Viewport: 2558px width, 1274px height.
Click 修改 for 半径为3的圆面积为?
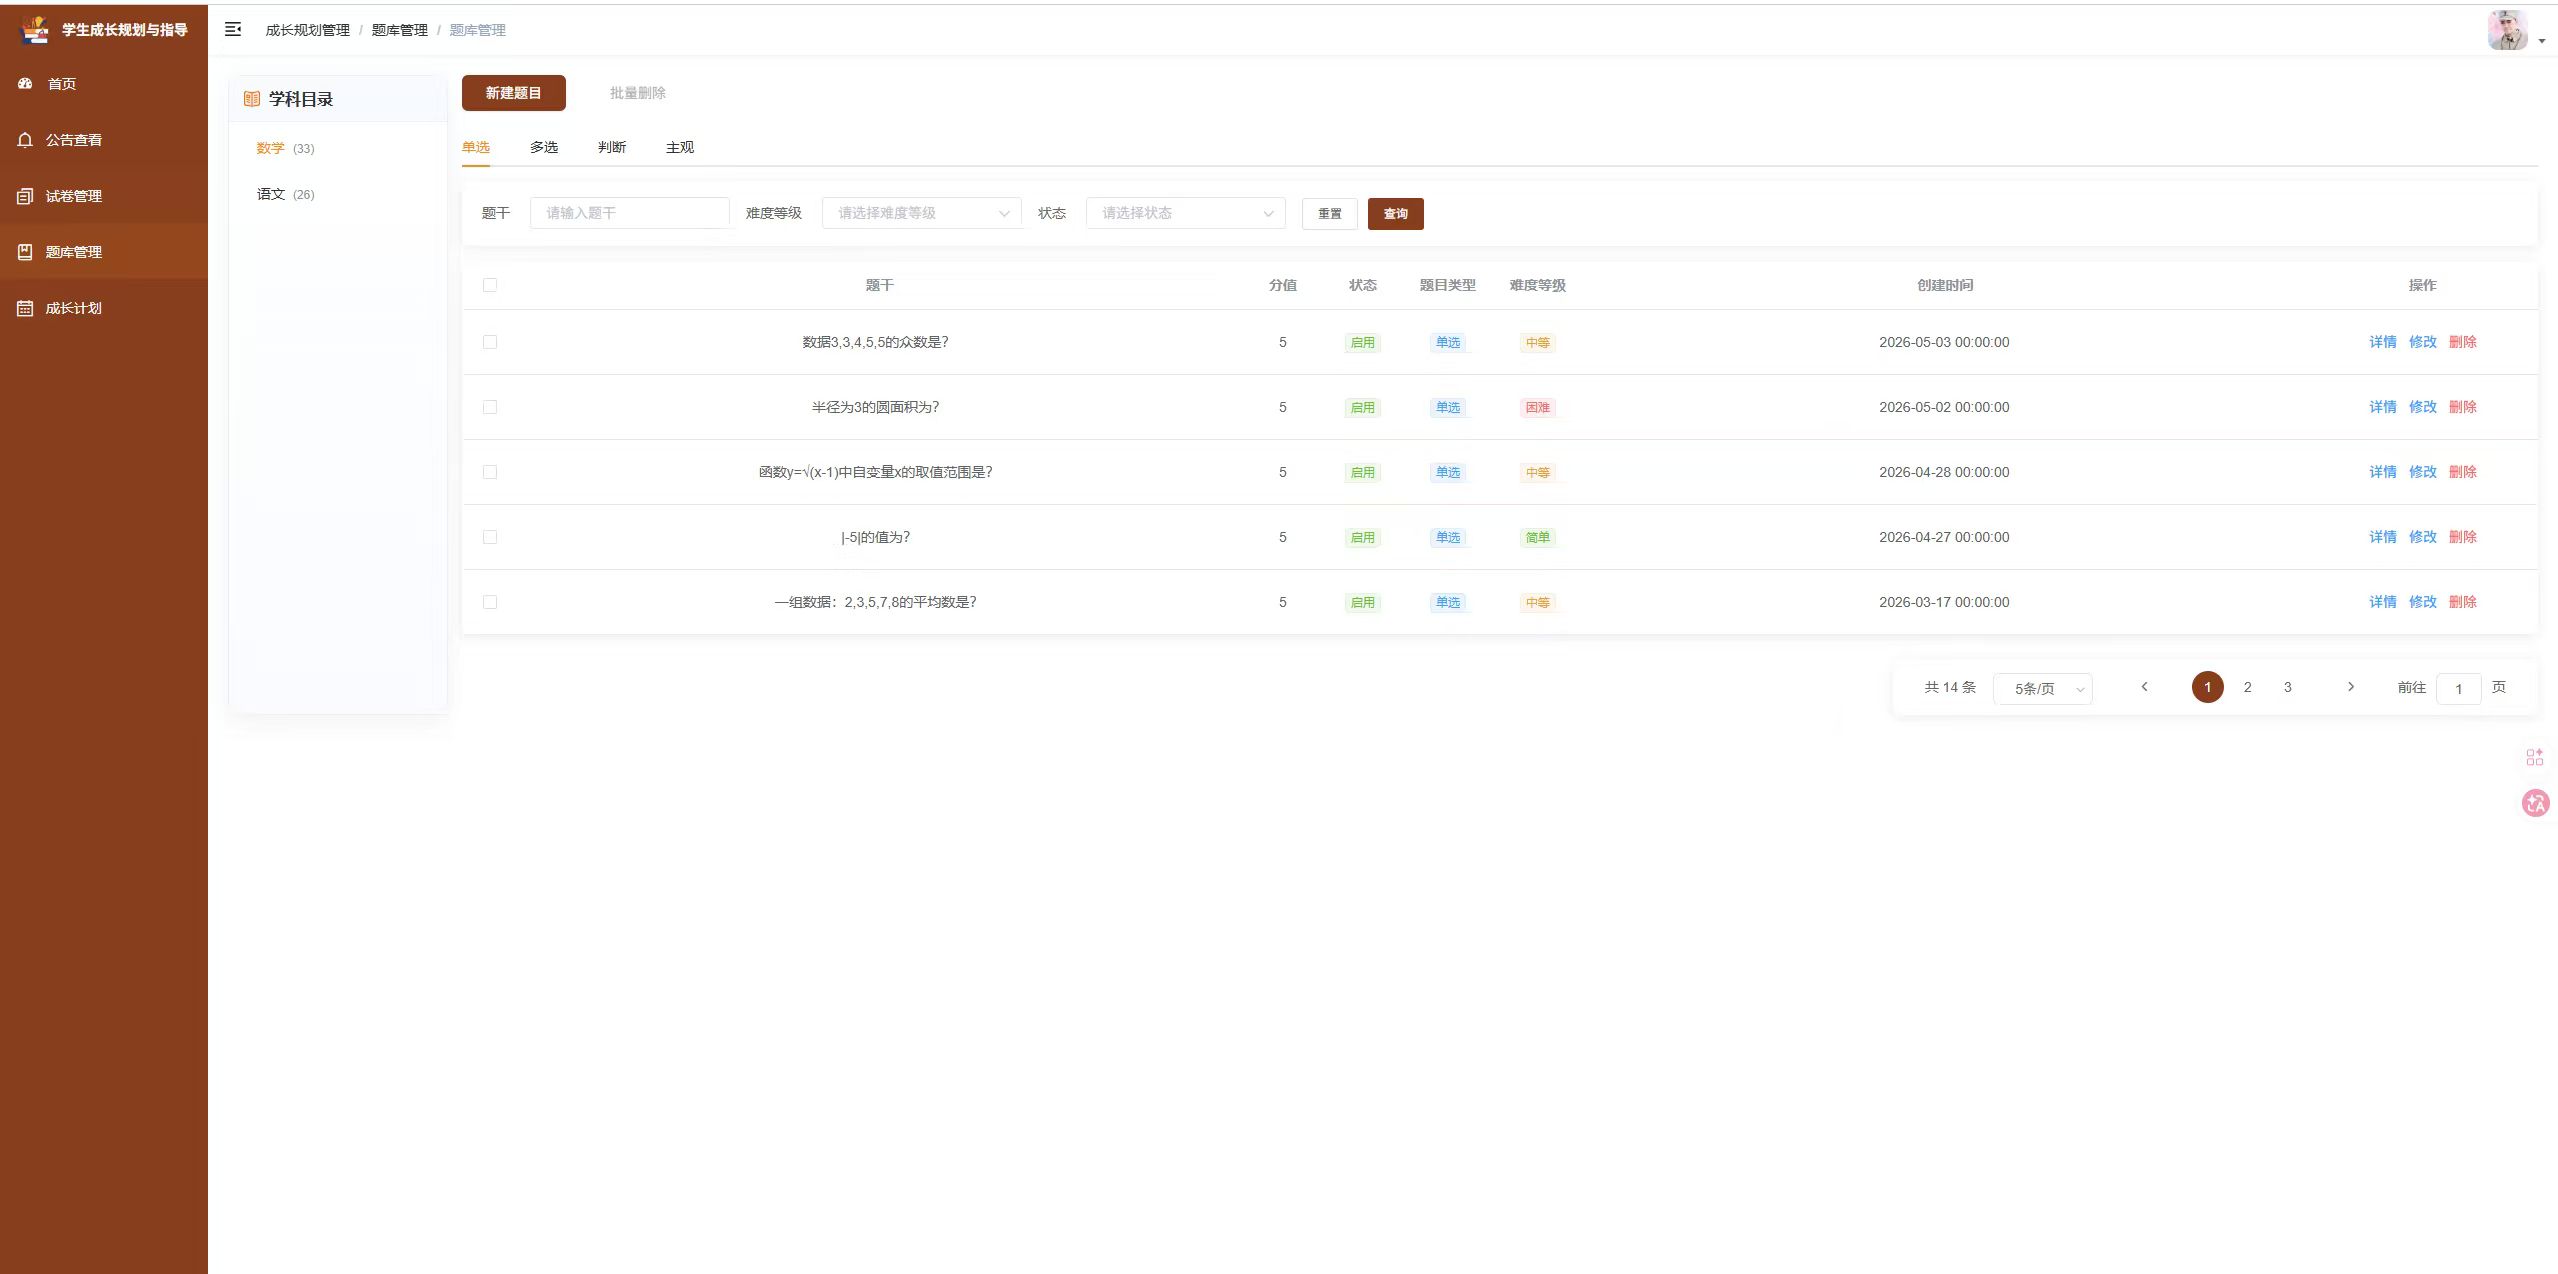click(2423, 407)
